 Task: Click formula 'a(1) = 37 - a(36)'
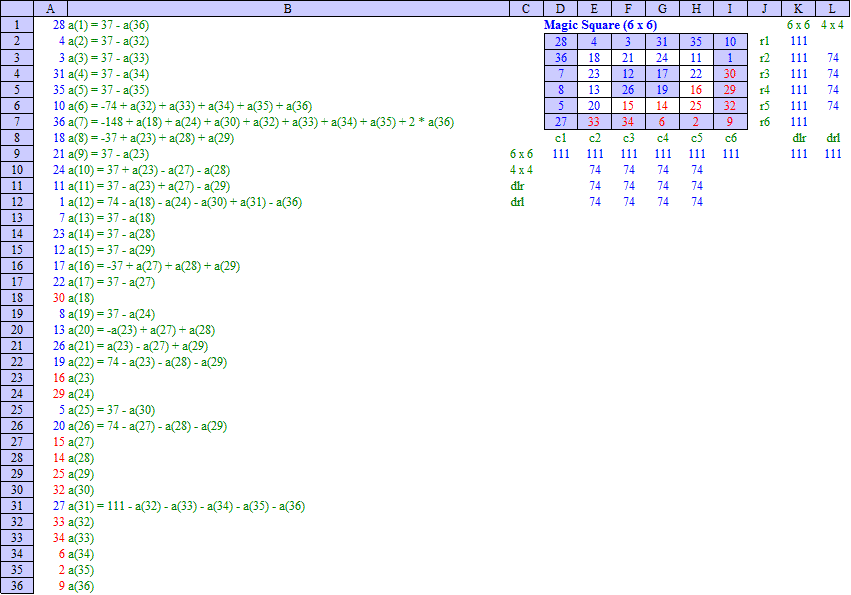click(109, 25)
